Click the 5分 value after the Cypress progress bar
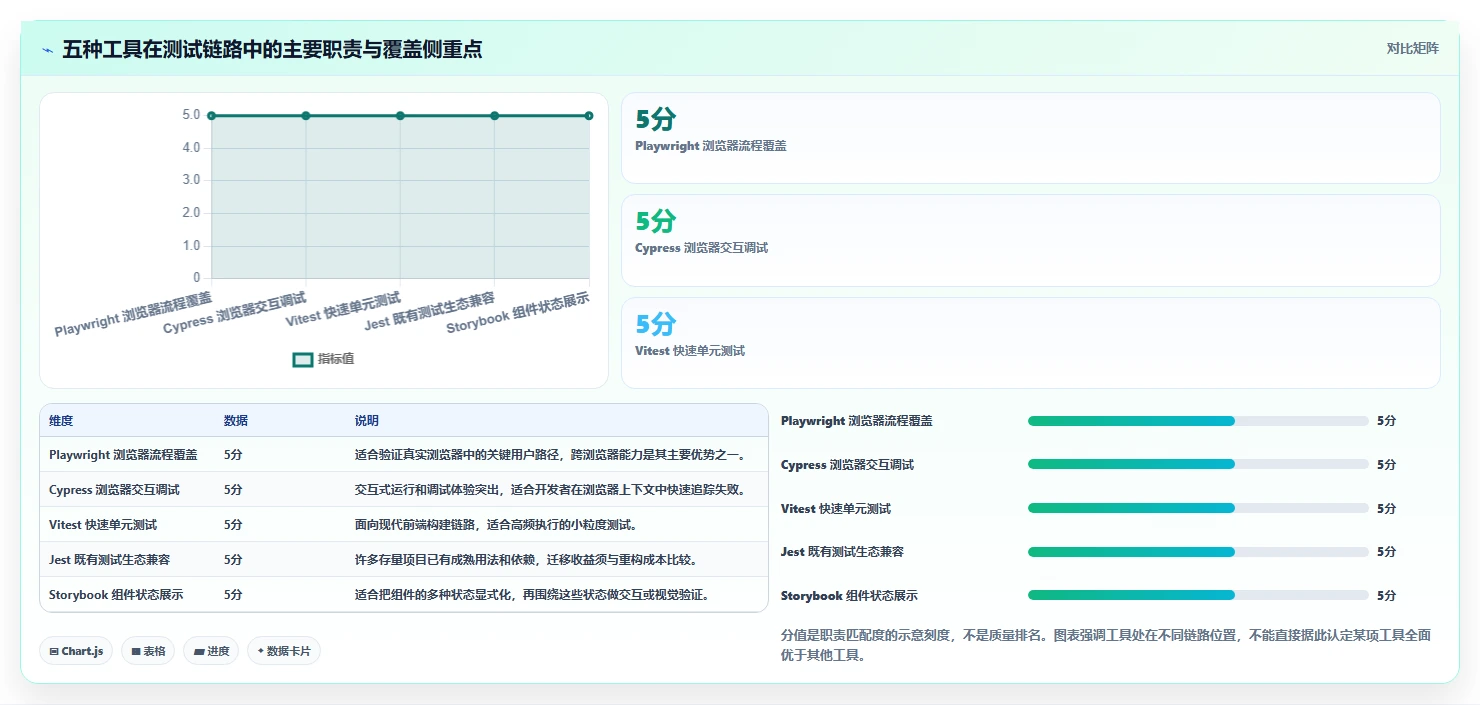Screen dimensions: 1480x705 pyautogui.click(x=1386, y=465)
